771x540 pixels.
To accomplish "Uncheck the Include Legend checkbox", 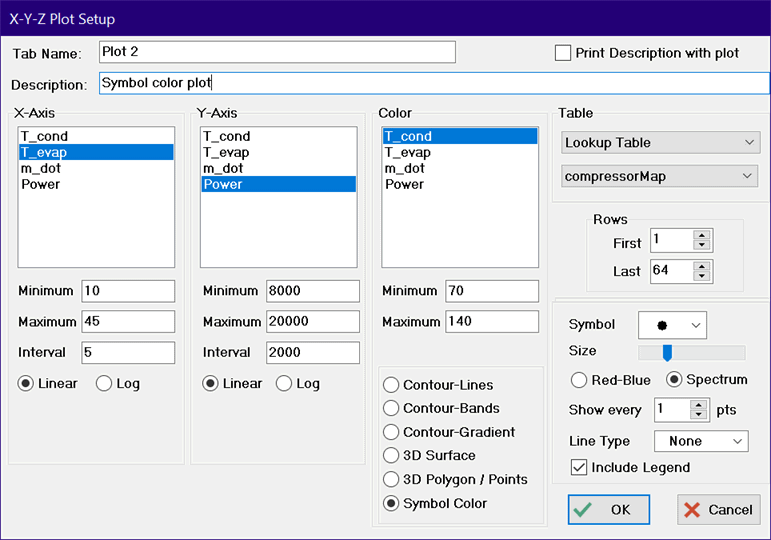I will [577, 467].
